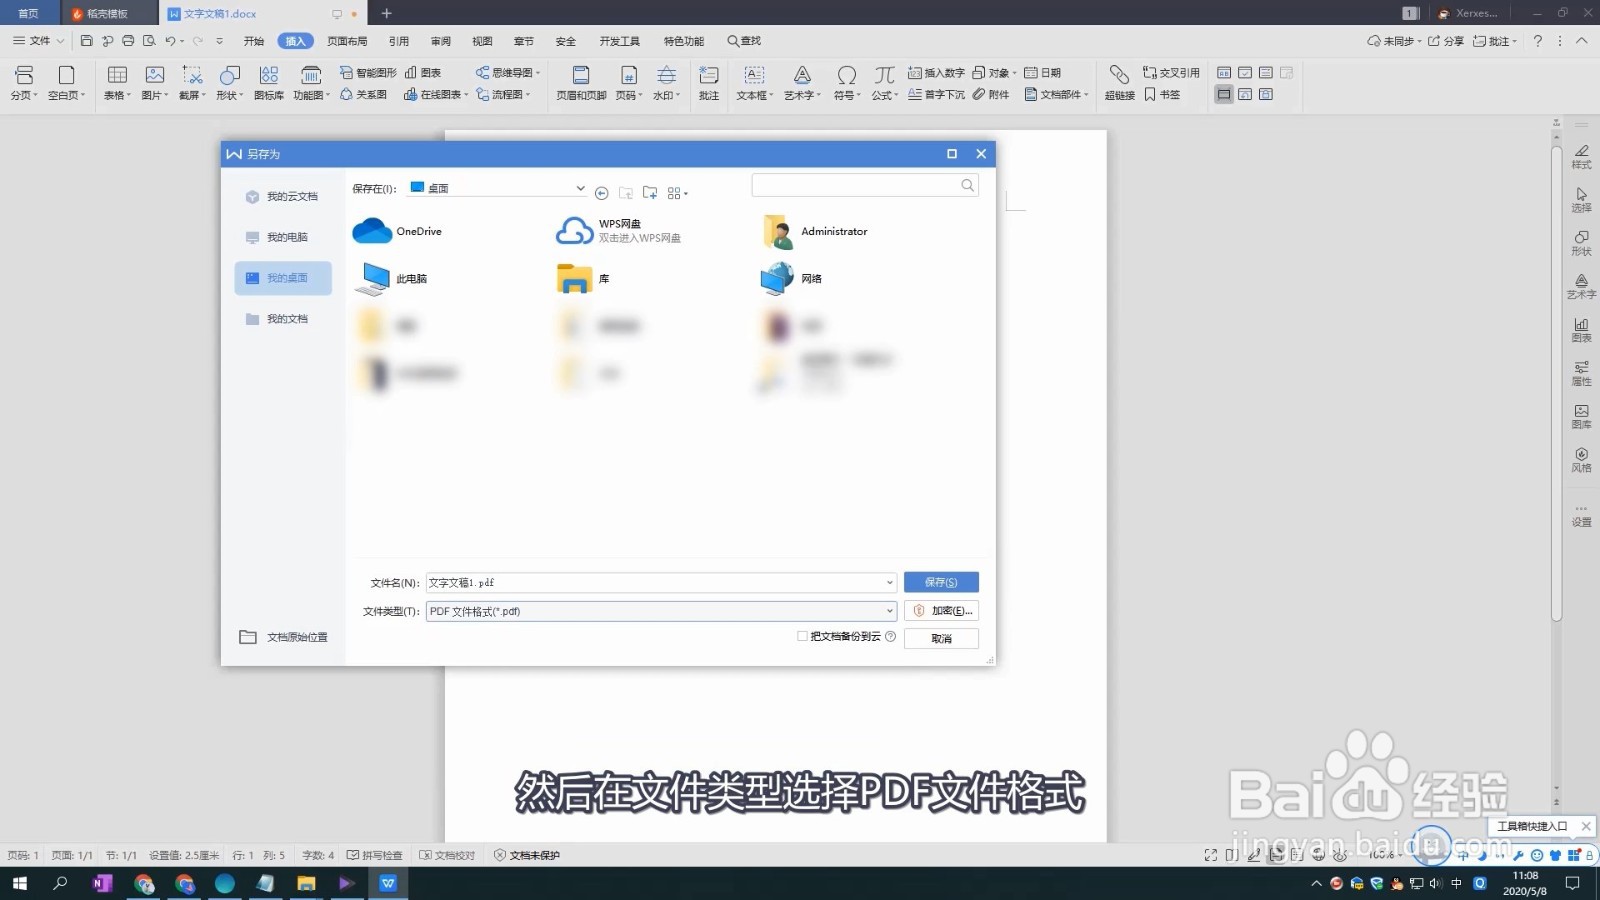The image size is (1600, 900).
Task: Open the 保存在 location dropdown
Action: tap(580, 188)
